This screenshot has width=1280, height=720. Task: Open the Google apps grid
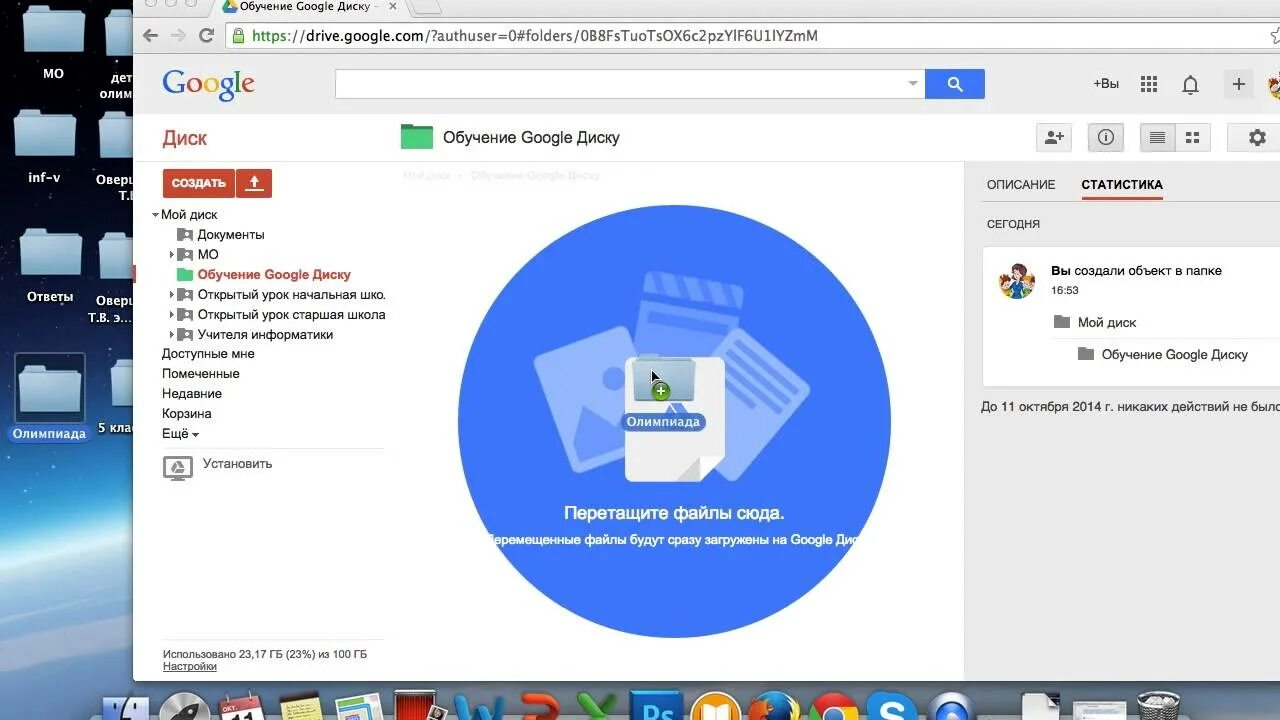pyautogui.click(x=1149, y=84)
